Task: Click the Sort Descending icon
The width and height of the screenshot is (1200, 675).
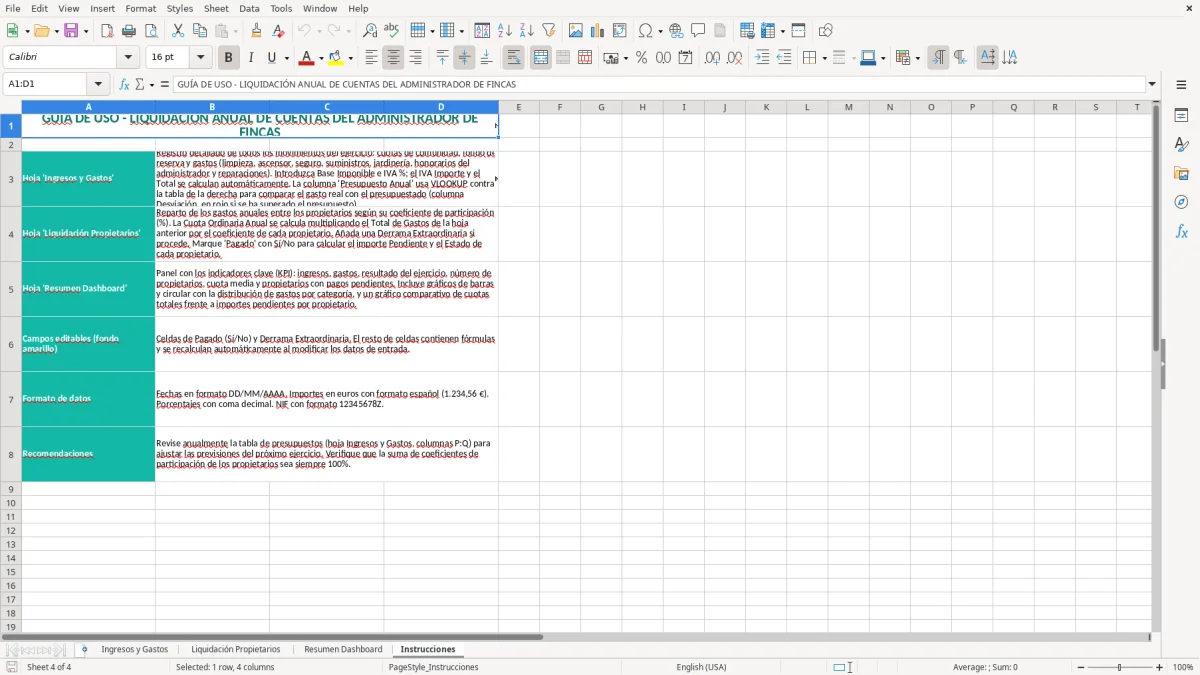Action: 527,31
